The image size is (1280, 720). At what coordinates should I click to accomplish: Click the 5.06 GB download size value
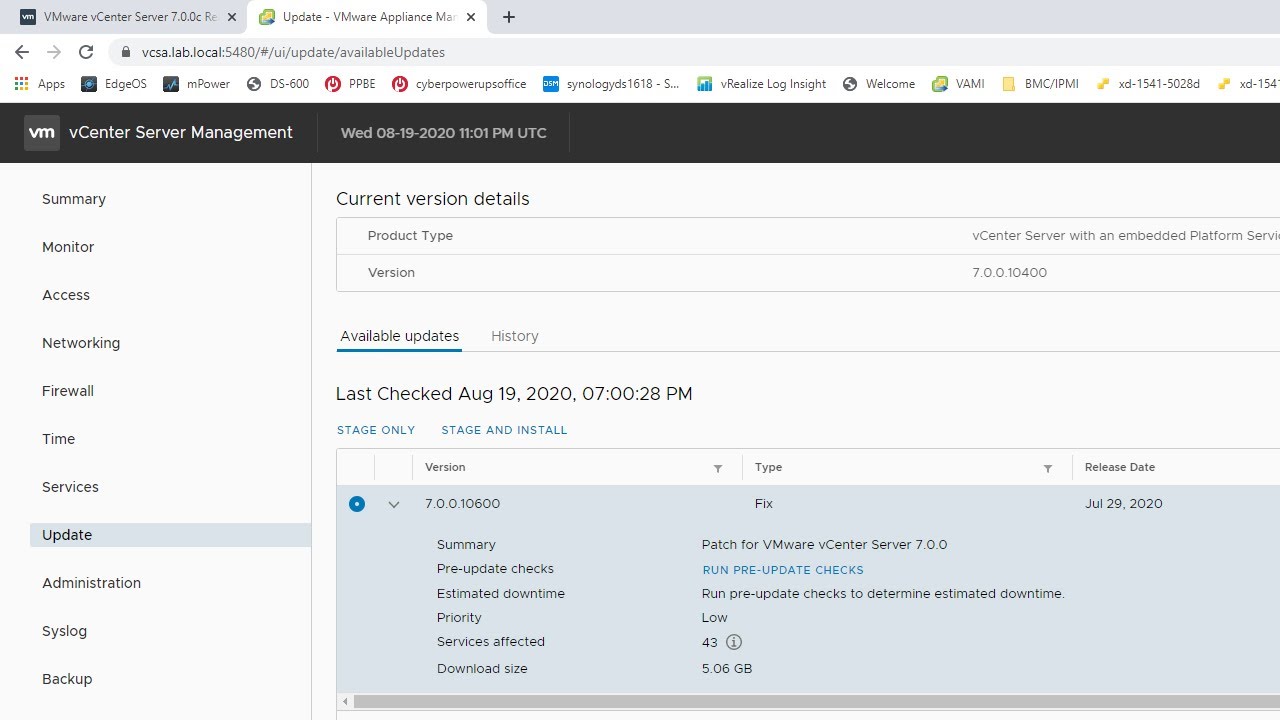727,669
